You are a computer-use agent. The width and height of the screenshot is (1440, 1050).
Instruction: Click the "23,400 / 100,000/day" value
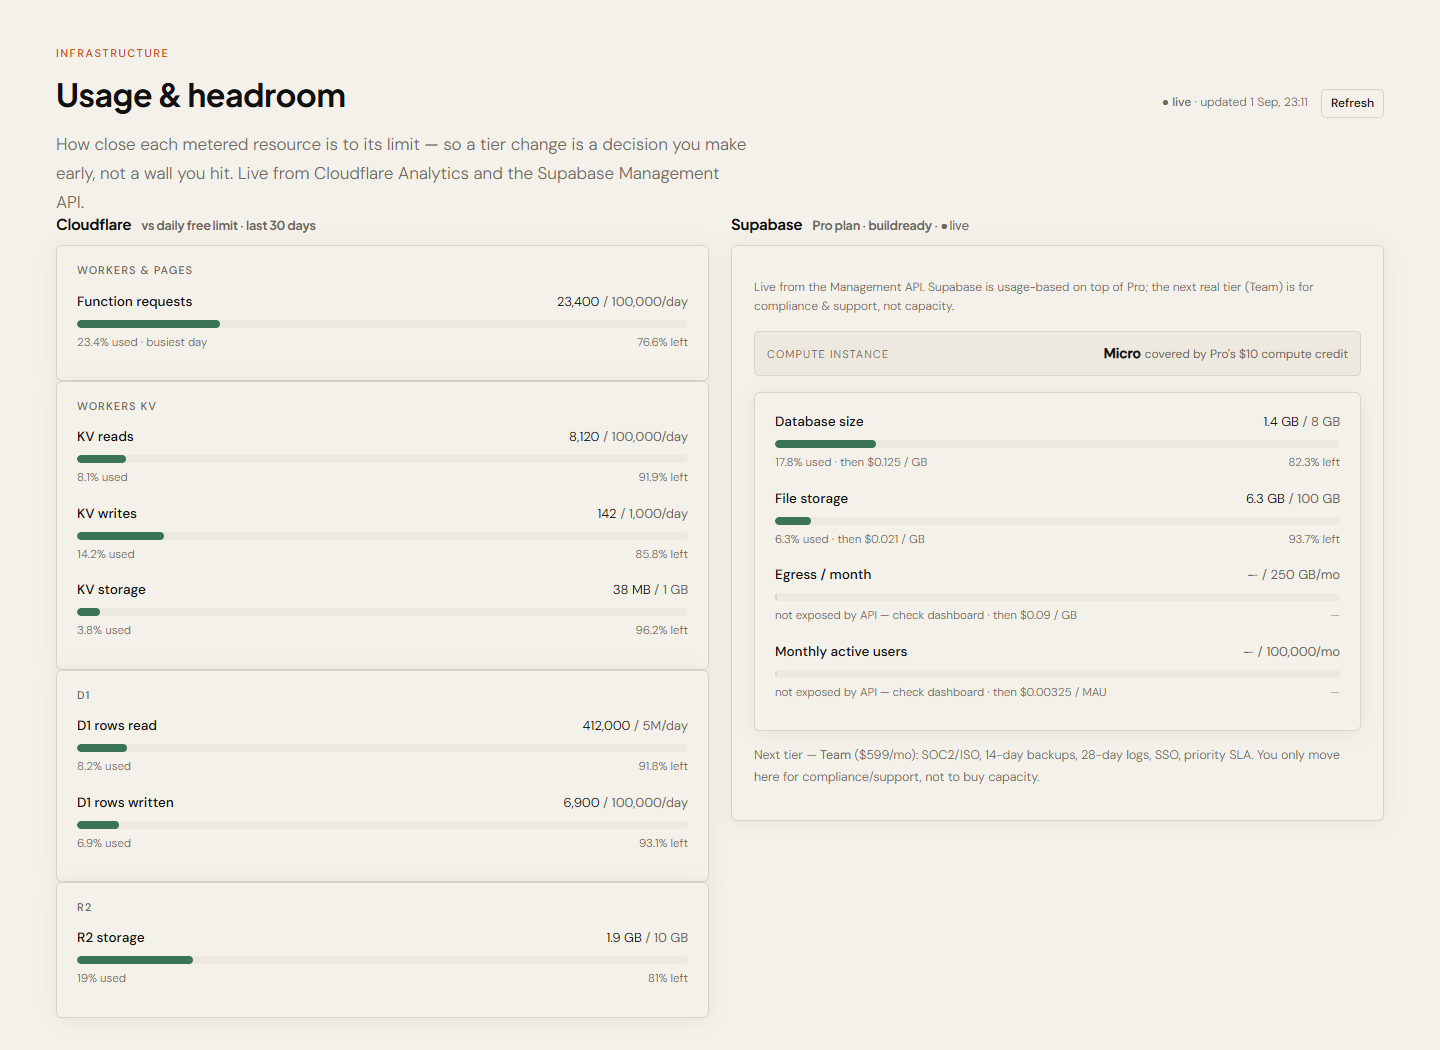coord(622,302)
